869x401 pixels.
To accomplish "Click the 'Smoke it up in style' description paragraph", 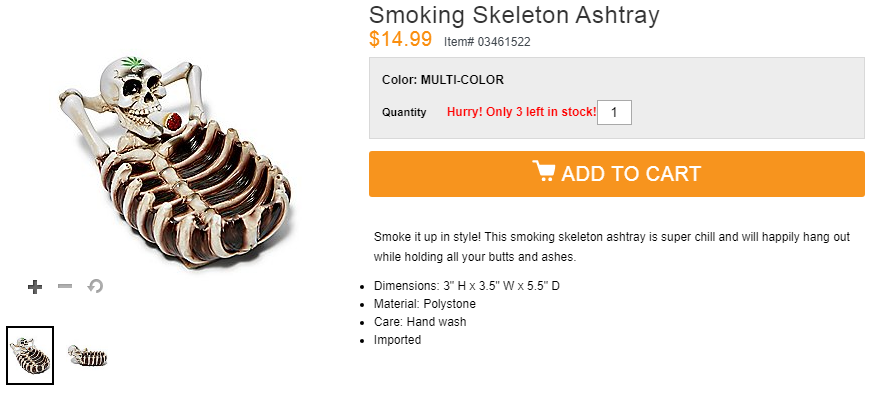I will pos(612,247).
